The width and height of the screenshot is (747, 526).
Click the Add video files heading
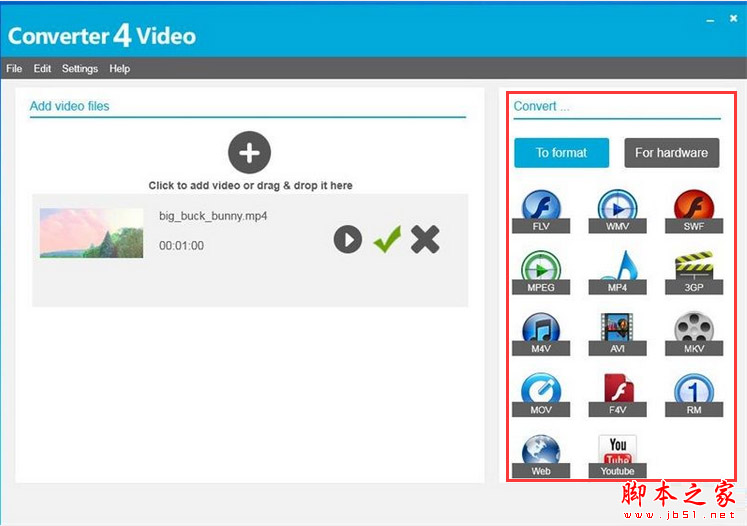point(70,106)
